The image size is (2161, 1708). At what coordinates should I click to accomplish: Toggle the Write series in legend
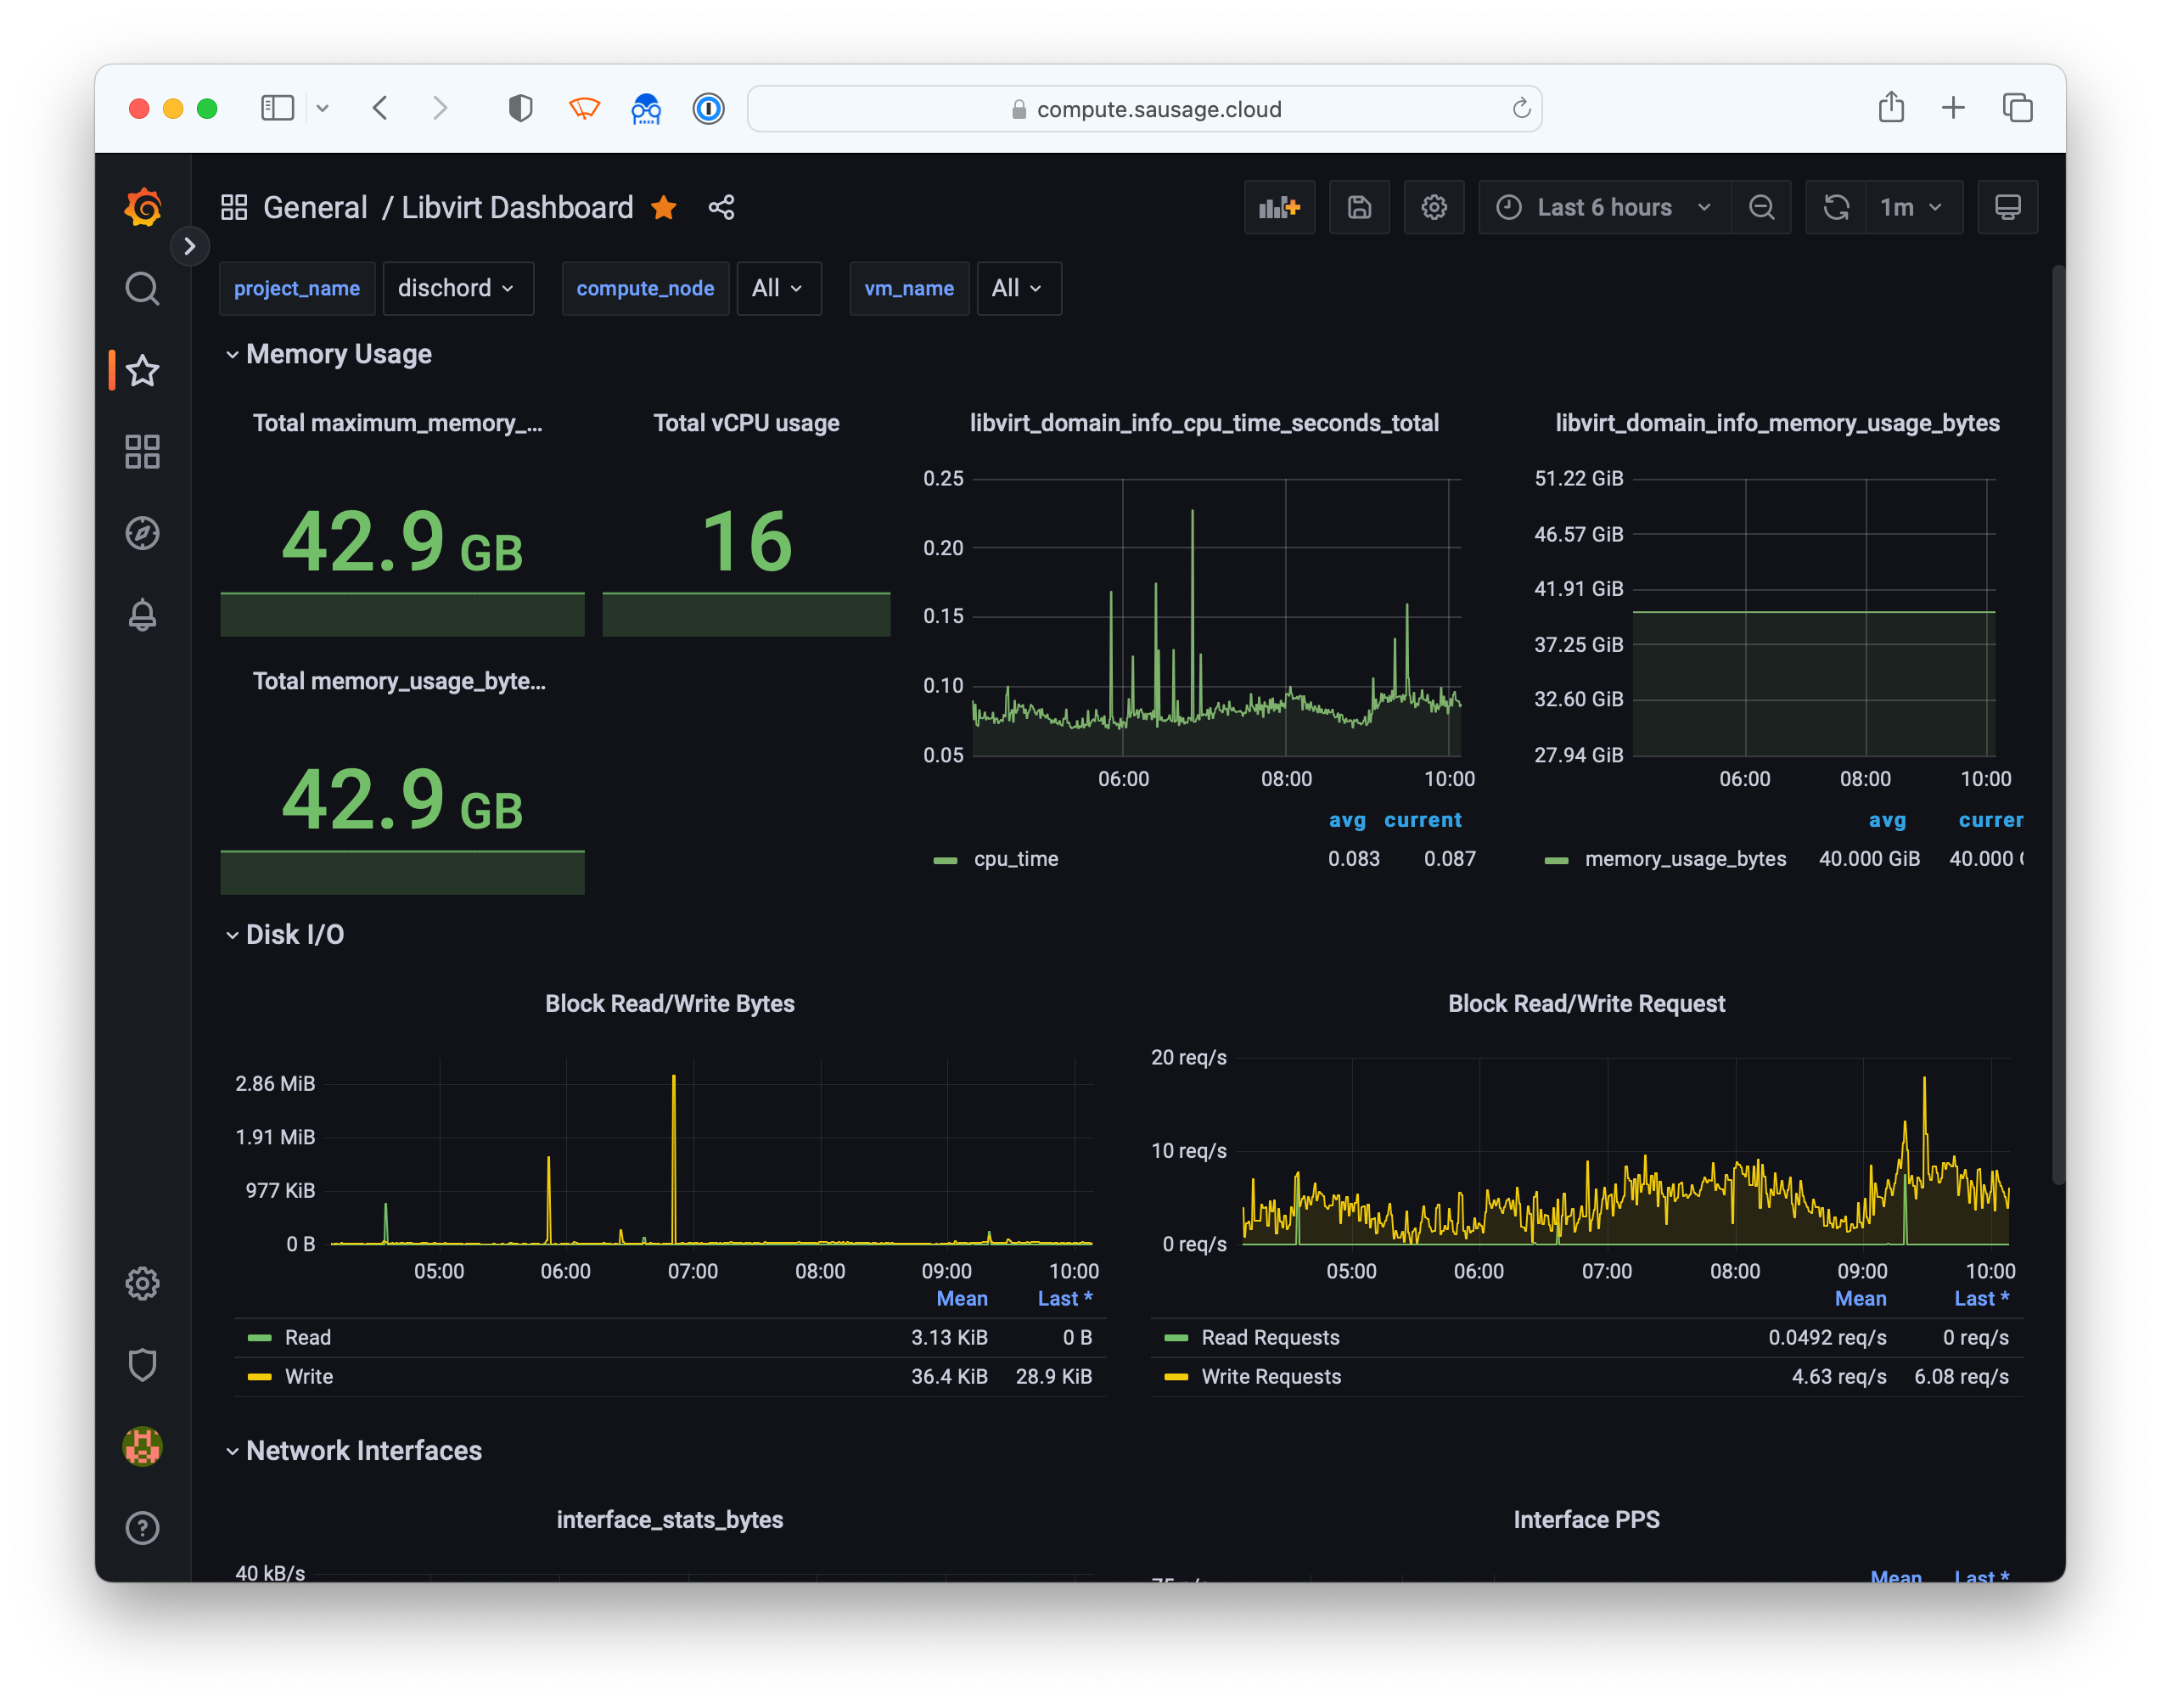point(309,1376)
